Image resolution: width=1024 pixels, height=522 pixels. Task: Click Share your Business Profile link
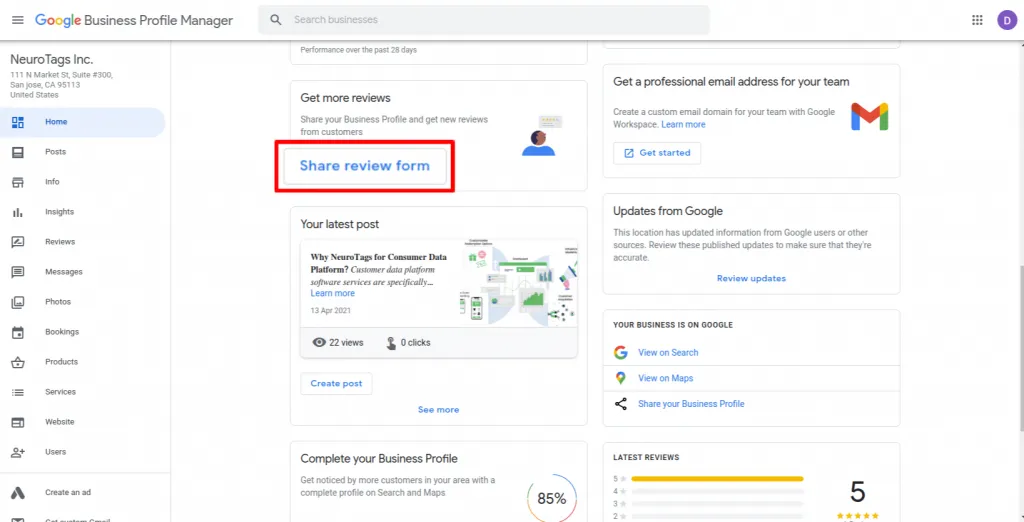pos(691,404)
